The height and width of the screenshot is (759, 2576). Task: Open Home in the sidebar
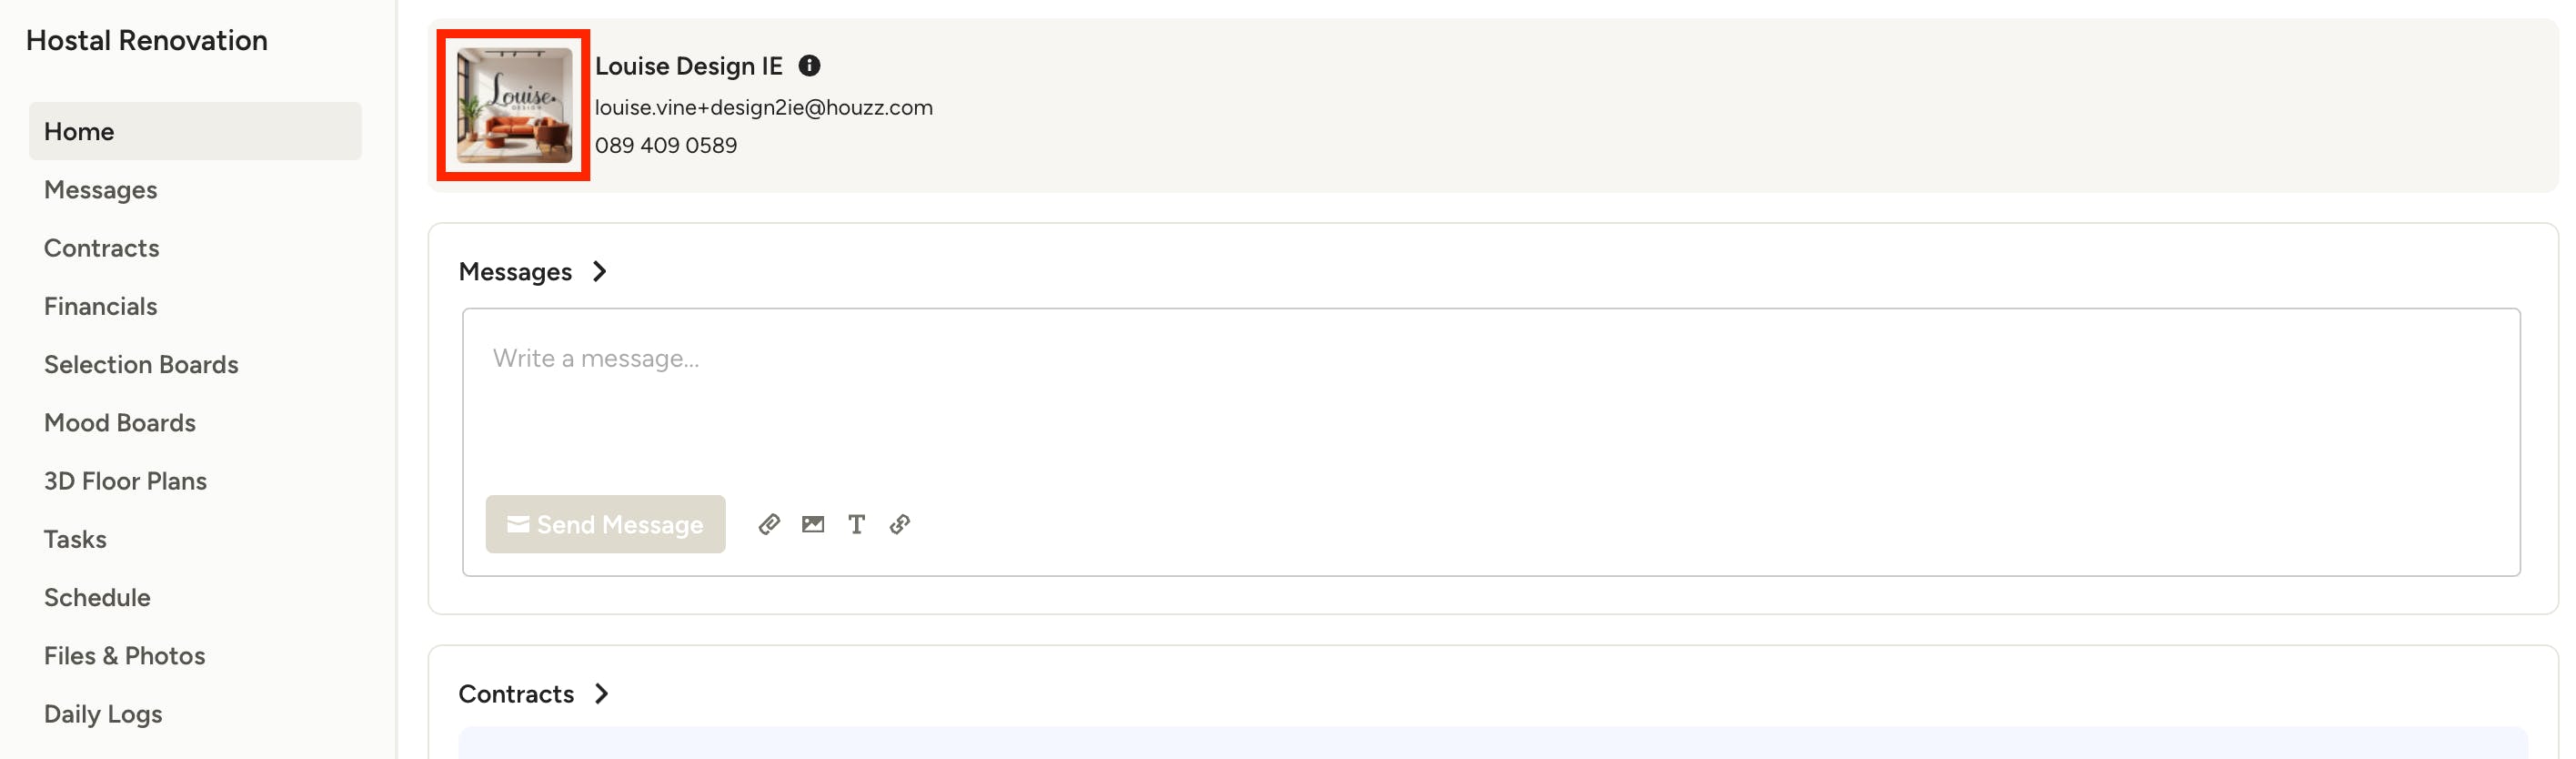click(x=195, y=131)
